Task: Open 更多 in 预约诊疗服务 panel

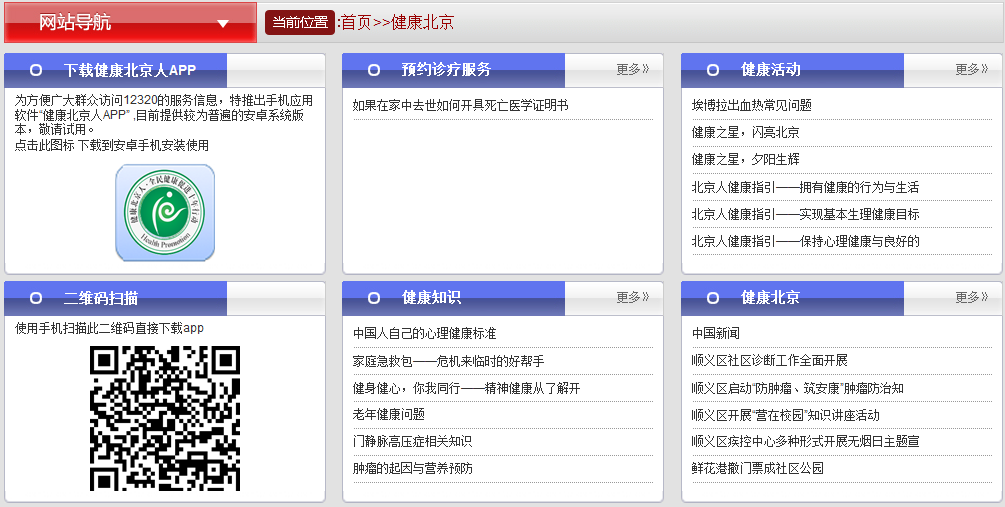Action: (633, 69)
